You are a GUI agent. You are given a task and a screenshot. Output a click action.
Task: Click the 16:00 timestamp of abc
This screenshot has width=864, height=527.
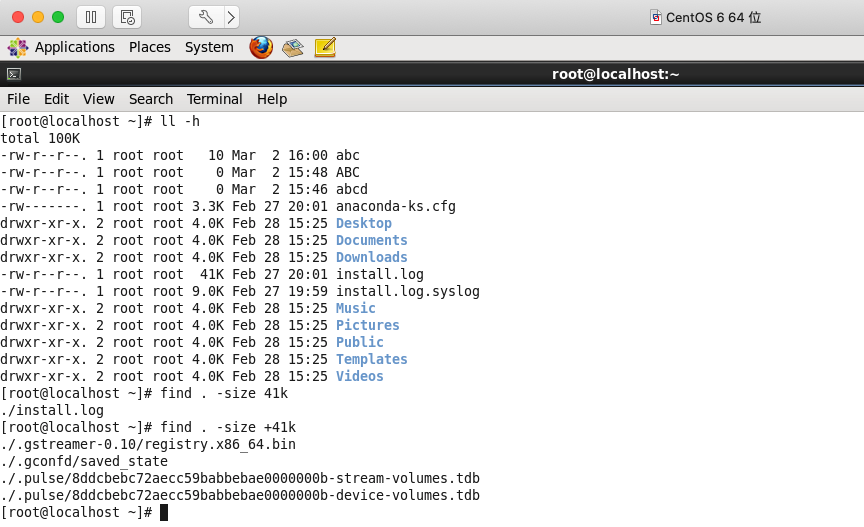[x=307, y=155]
